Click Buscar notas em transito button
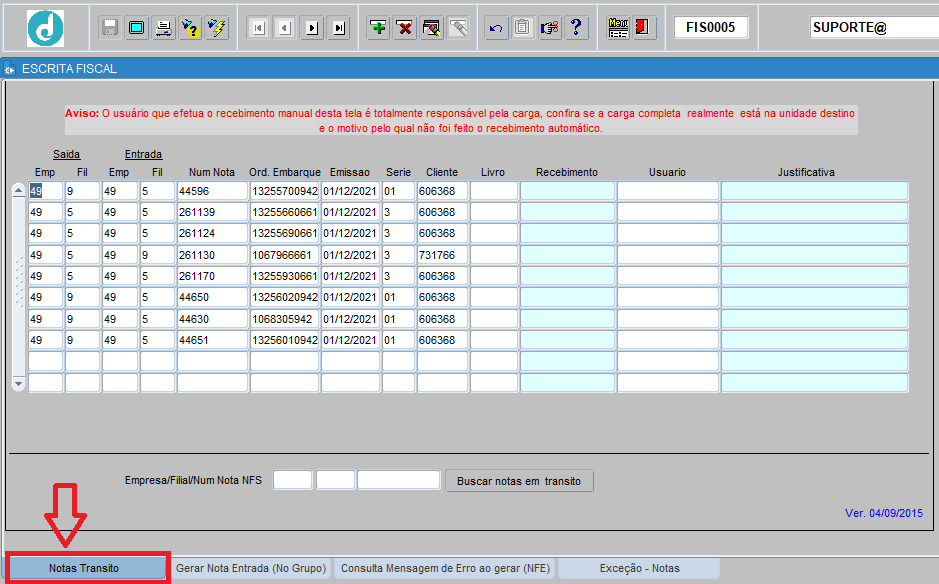Screen dimensions: 939x584 click(519, 481)
